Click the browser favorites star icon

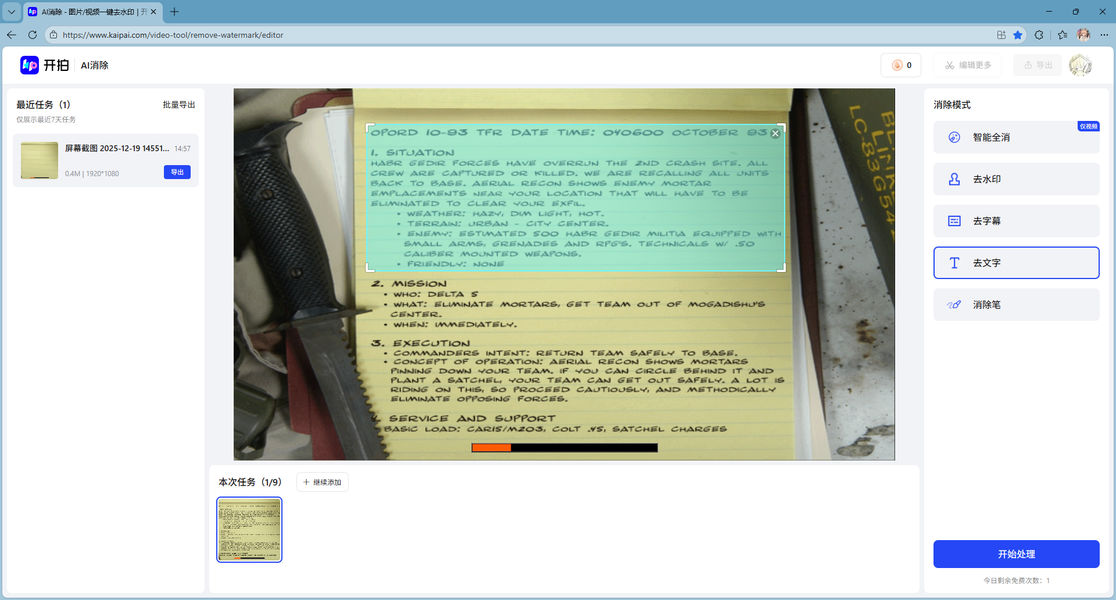point(1017,34)
